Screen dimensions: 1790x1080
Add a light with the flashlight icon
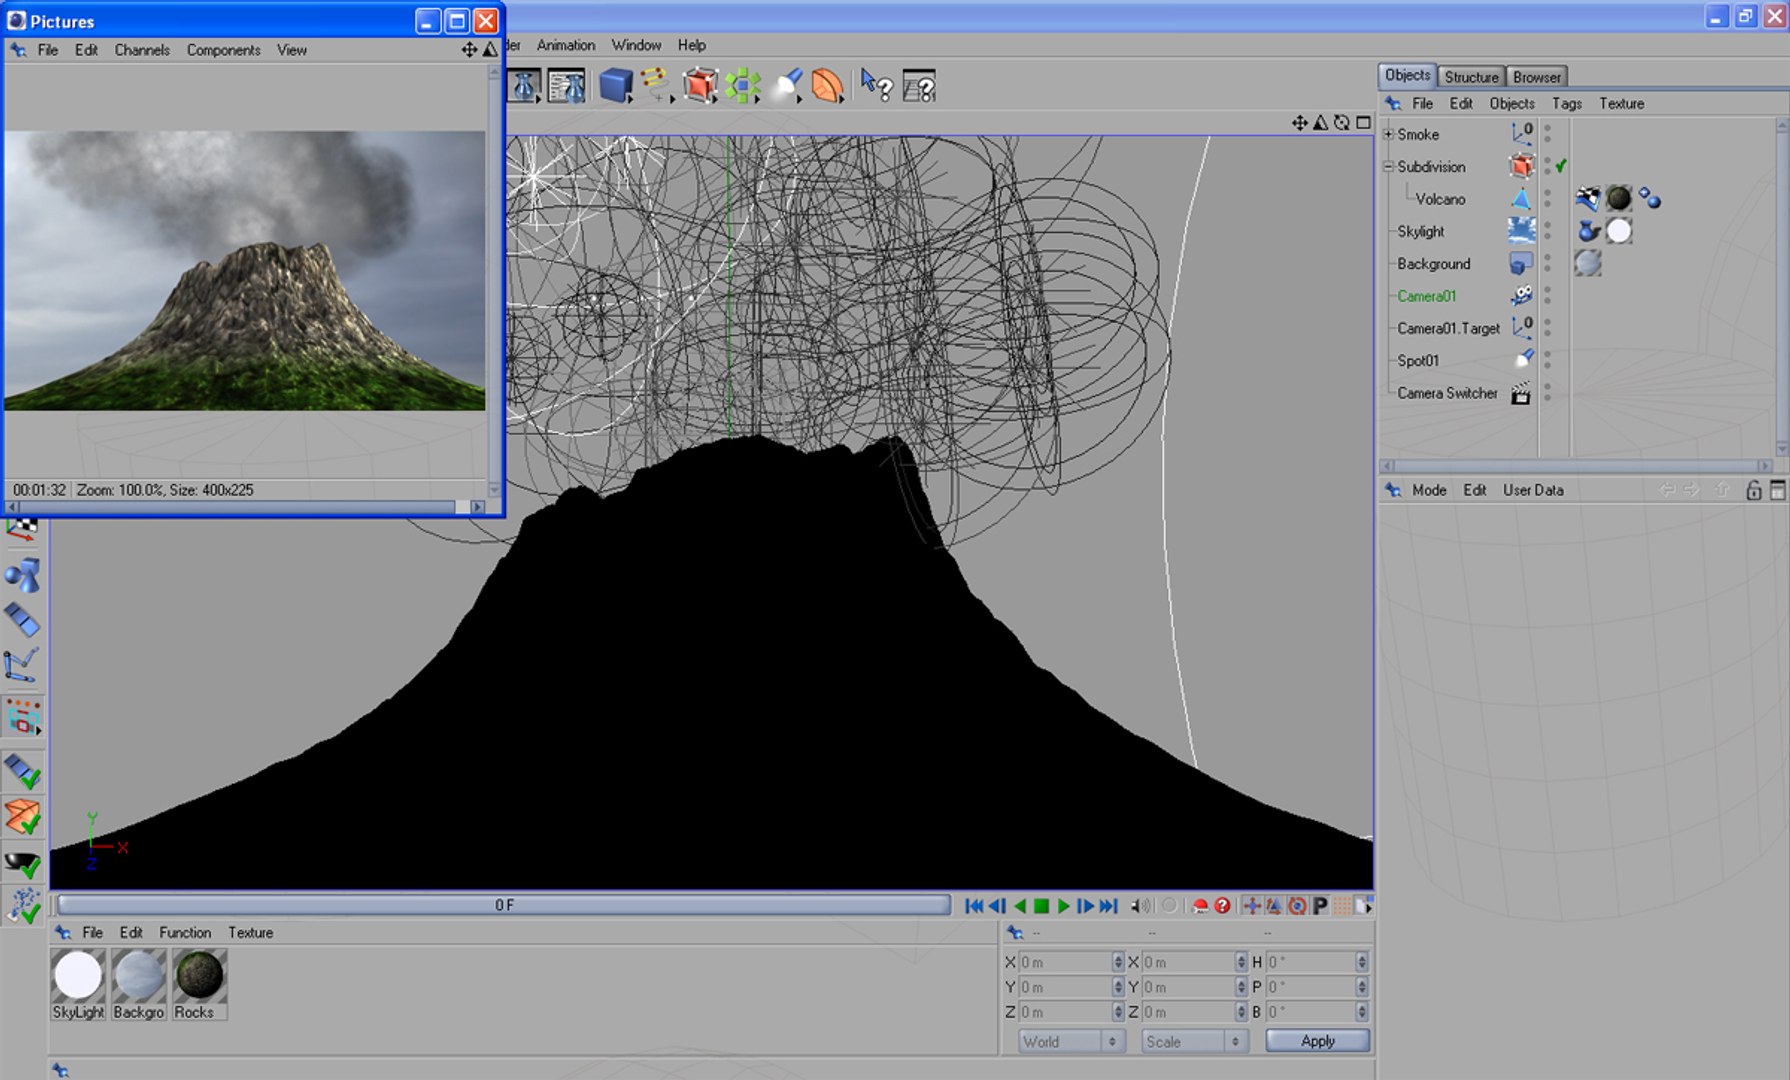pos(787,86)
